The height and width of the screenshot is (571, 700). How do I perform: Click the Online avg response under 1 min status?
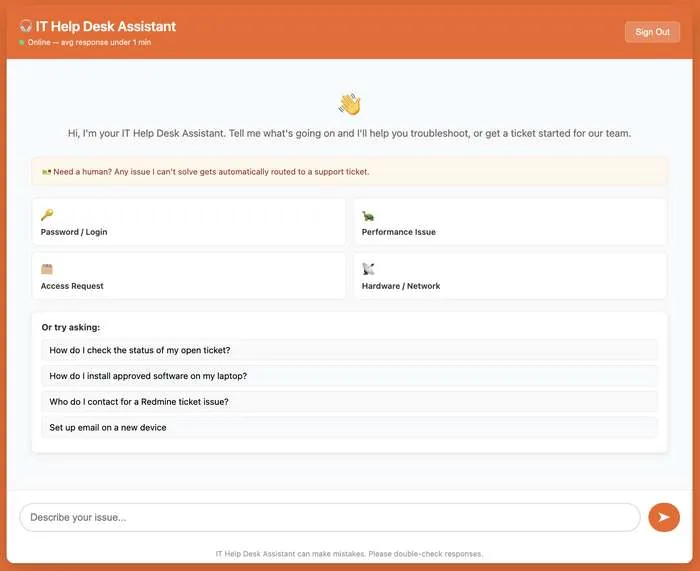[89, 42]
